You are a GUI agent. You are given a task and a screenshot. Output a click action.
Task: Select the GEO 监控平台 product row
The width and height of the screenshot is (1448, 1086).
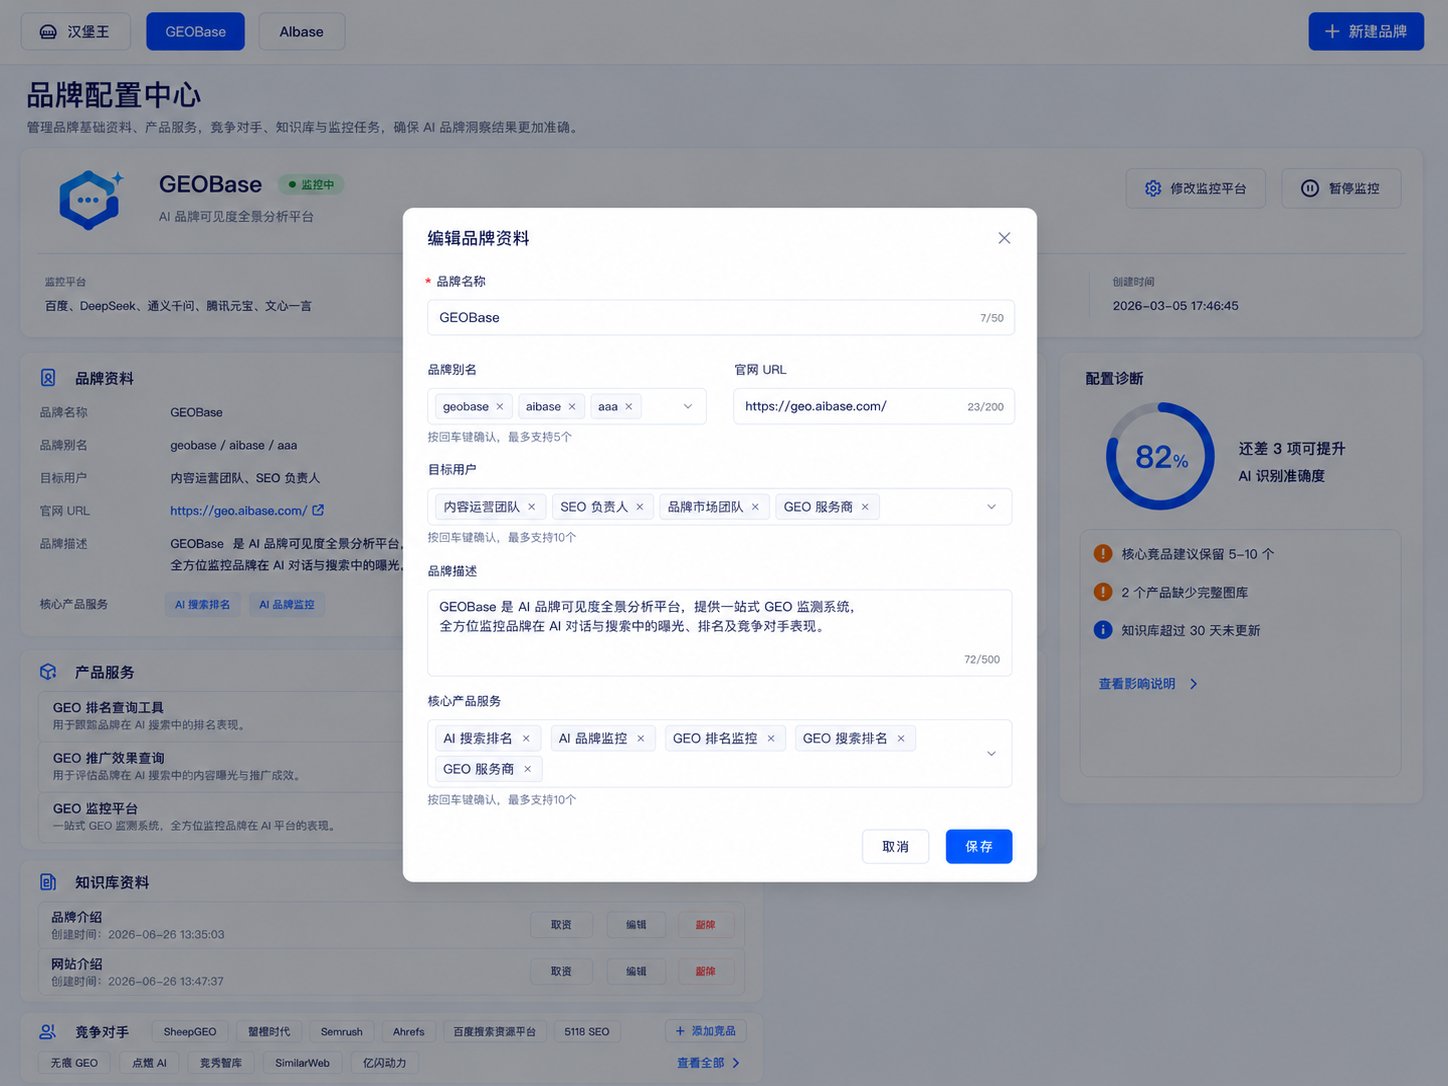pyautogui.click(x=220, y=816)
